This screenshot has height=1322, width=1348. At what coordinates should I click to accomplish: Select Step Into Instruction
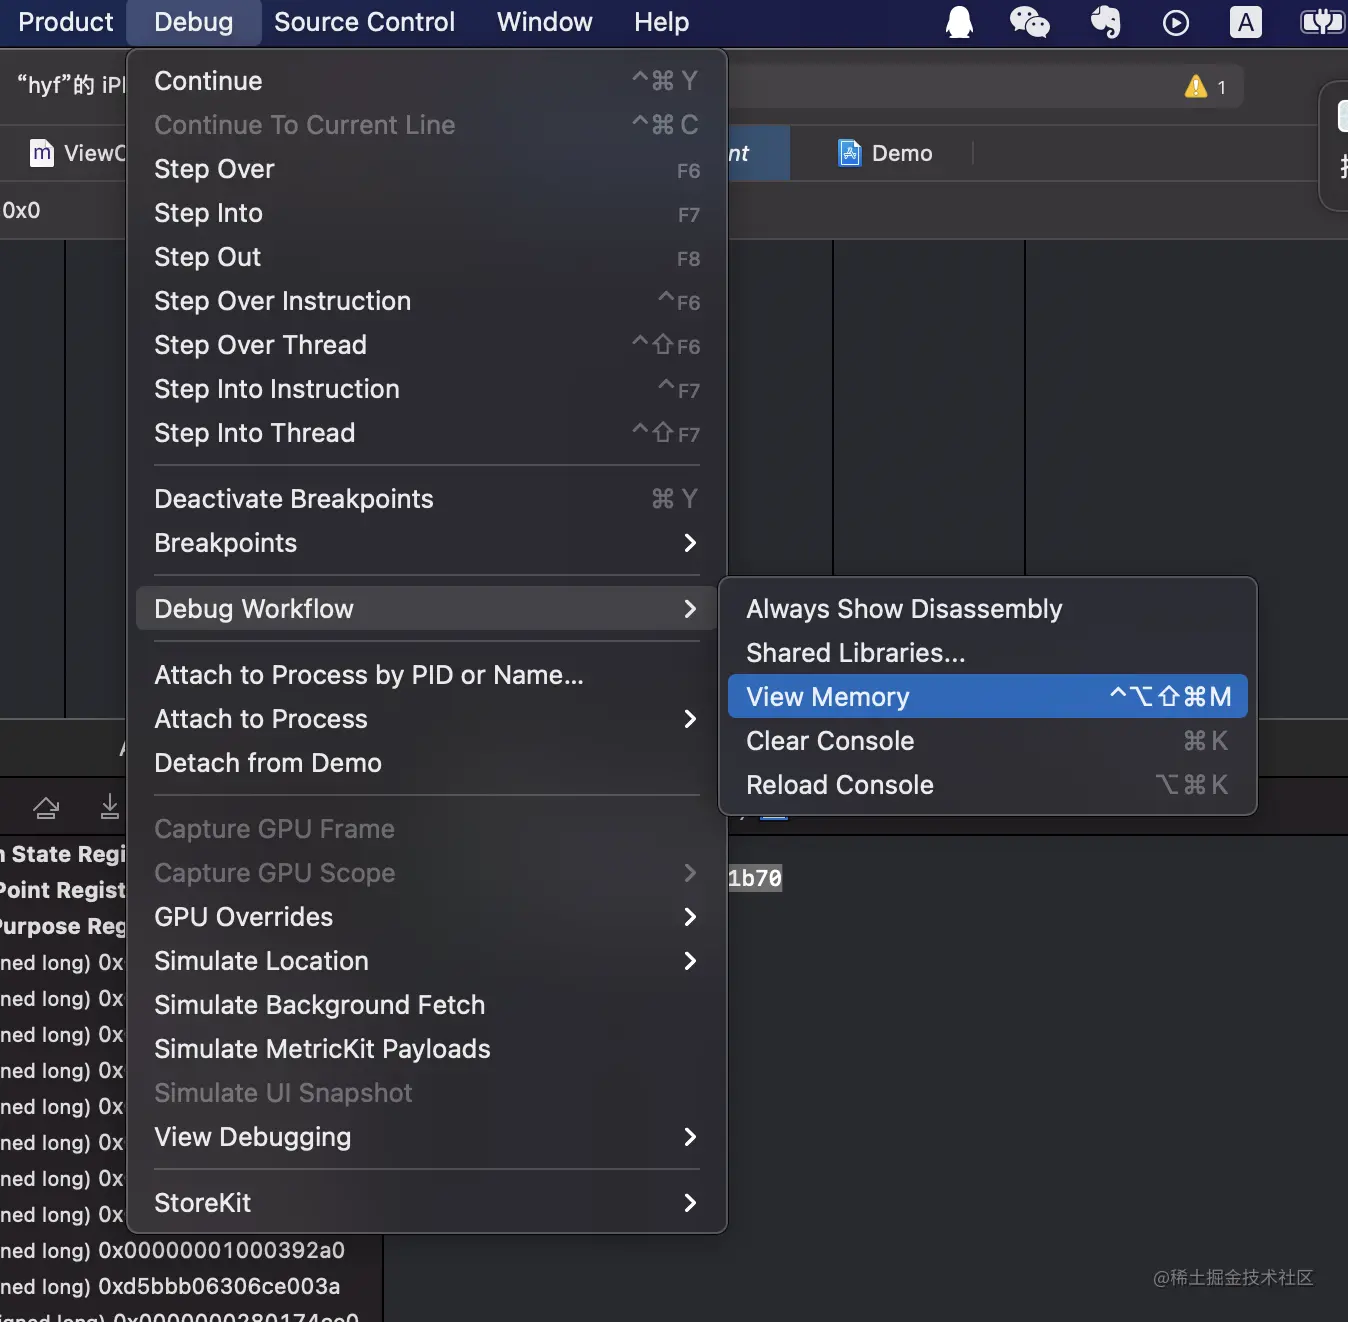[426, 389]
